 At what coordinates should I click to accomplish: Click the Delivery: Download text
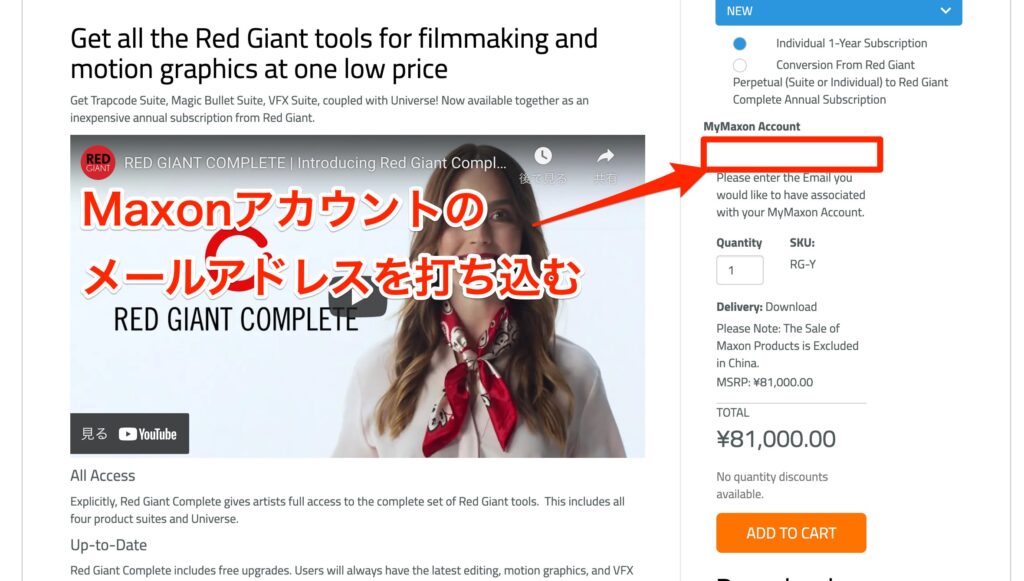point(767,307)
